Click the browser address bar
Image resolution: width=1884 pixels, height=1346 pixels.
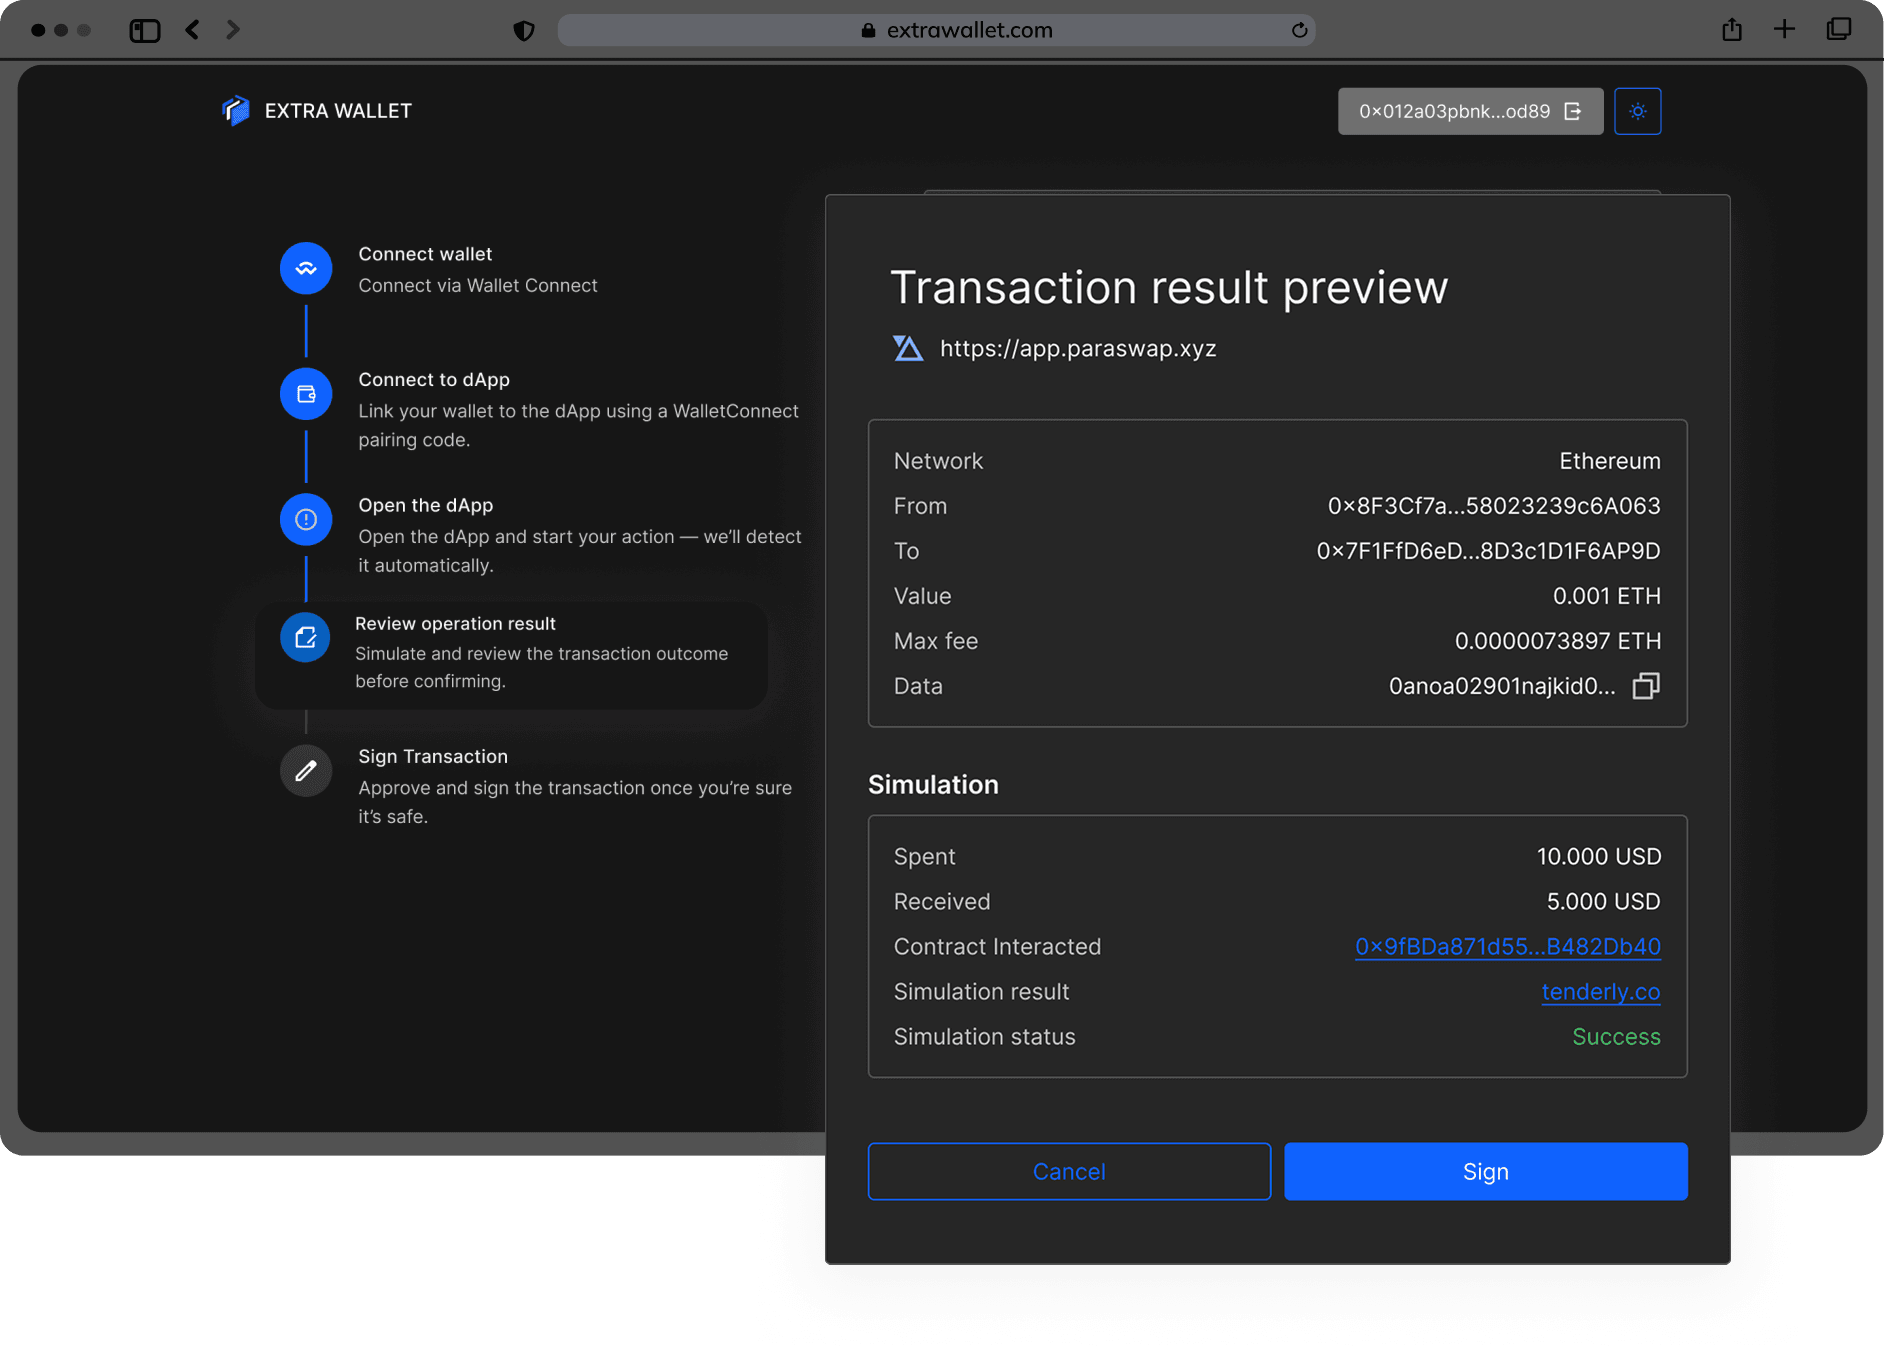pyautogui.click(x=936, y=30)
